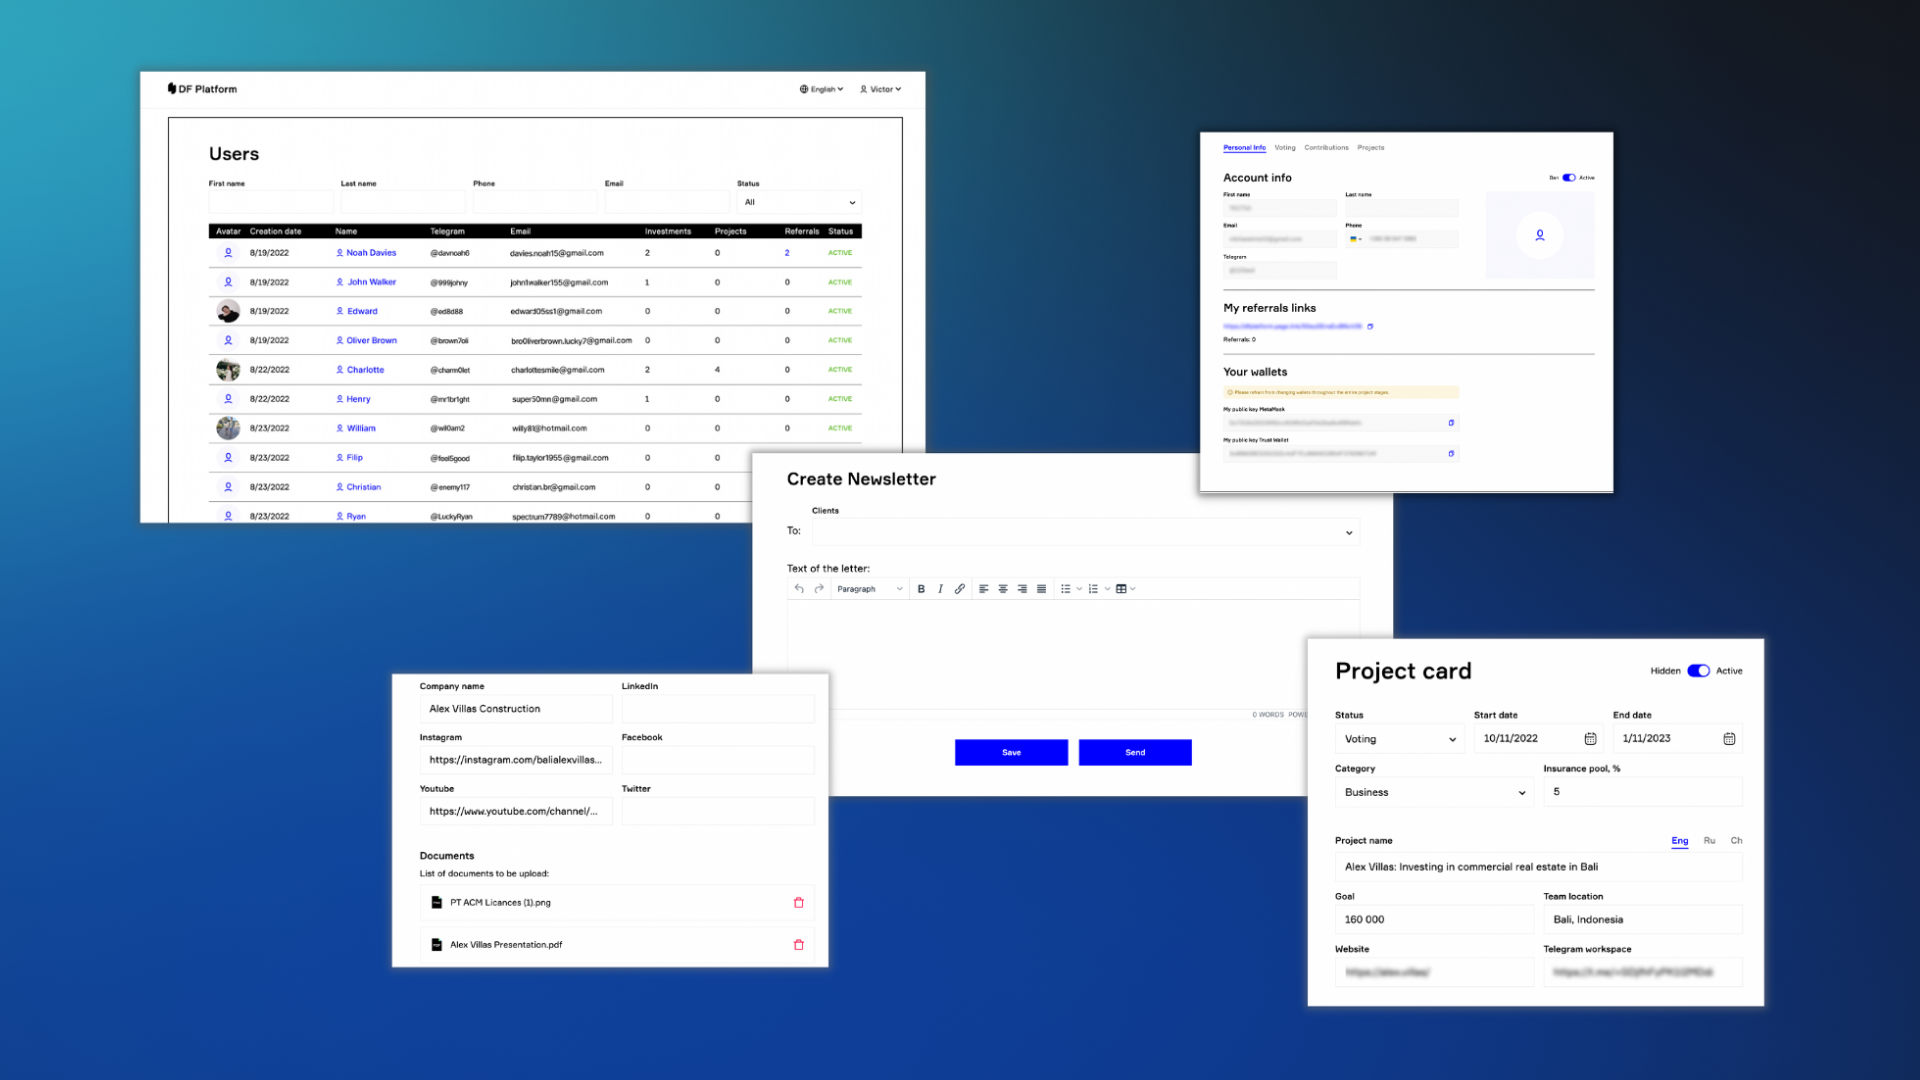Image resolution: width=1920 pixels, height=1080 pixels.
Task: Toggle bold formatting in the editor
Action: coord(921,588)
